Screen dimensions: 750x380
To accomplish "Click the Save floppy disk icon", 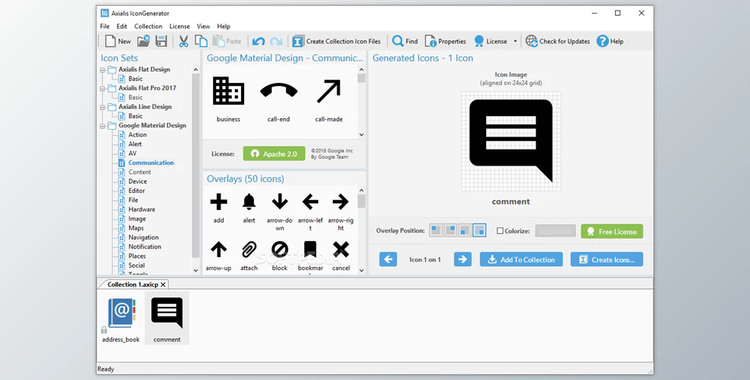I will (x=161, y=41).
